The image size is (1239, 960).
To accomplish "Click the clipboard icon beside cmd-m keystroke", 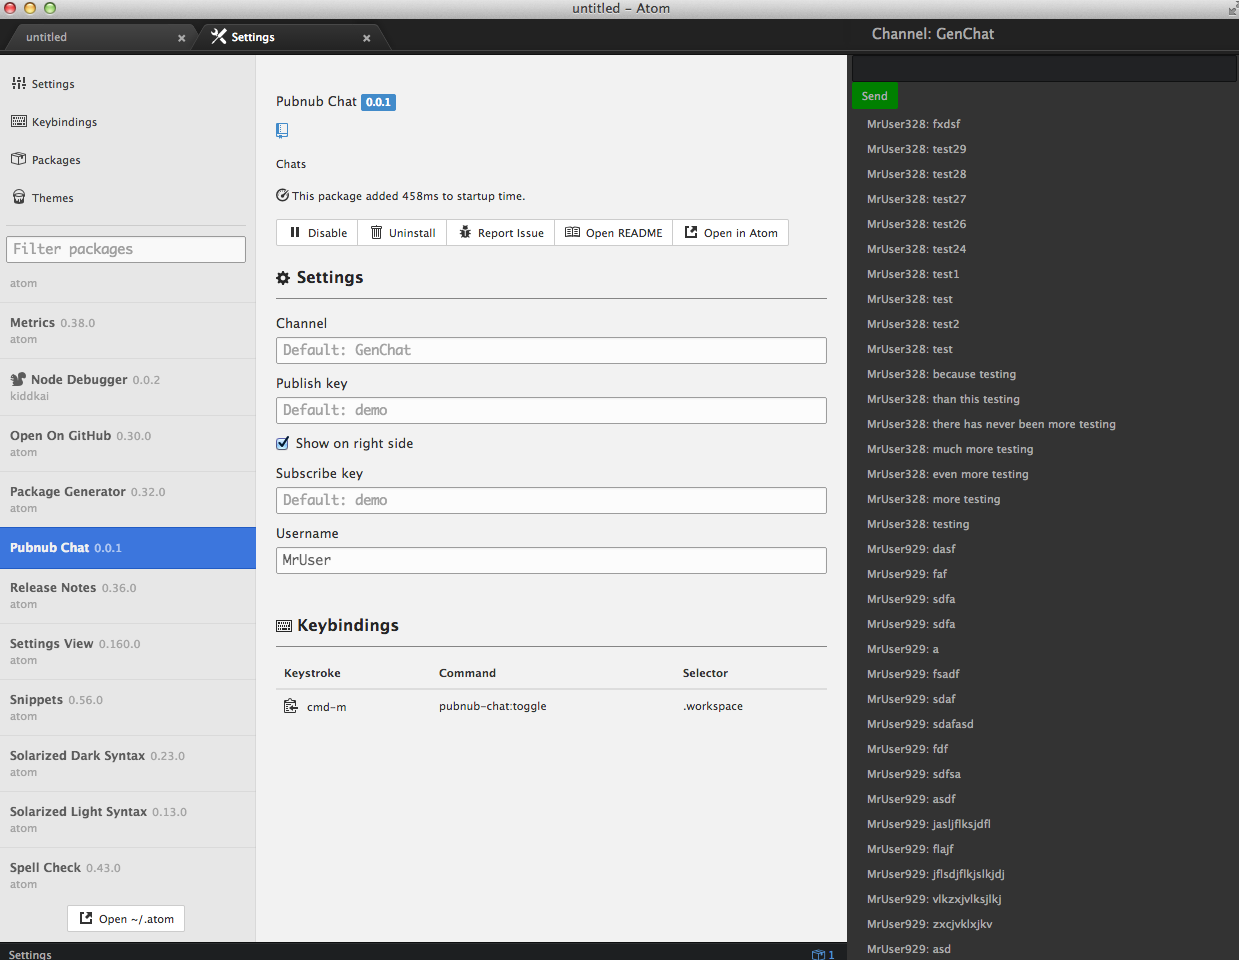I will point(291,707).
